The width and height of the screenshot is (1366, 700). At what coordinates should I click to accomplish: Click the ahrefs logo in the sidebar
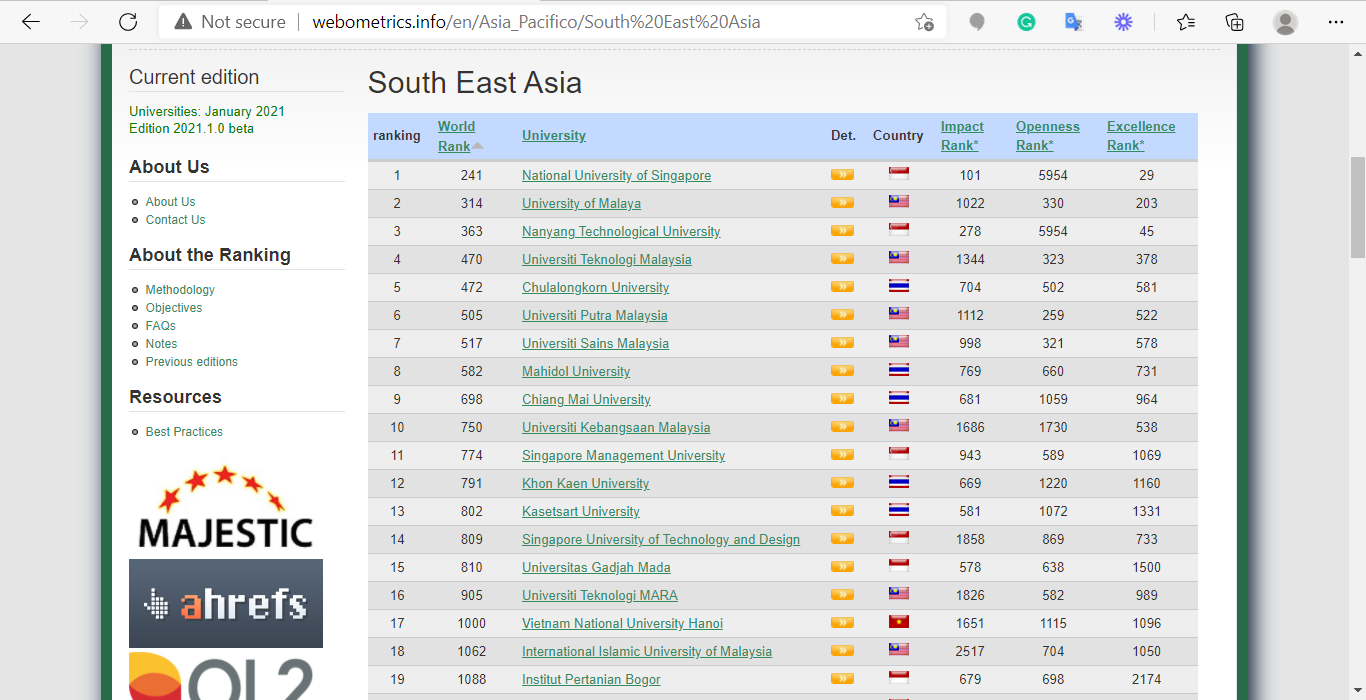226,603
